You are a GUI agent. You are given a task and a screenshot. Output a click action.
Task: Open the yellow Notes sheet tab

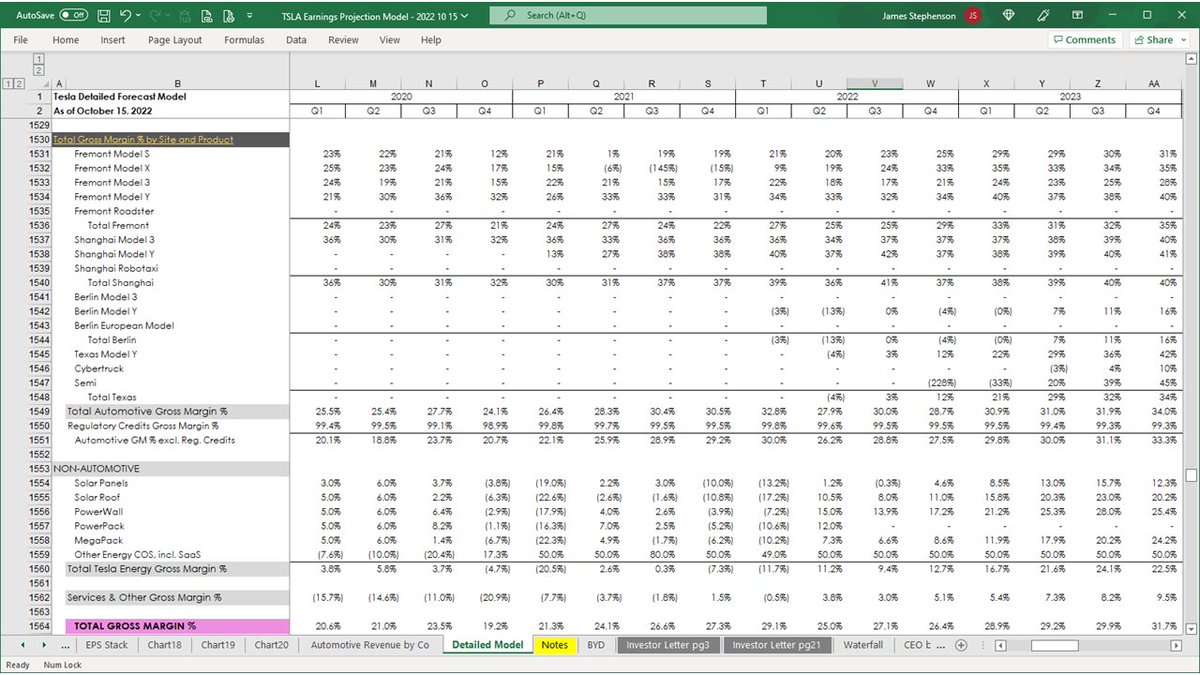555,645
